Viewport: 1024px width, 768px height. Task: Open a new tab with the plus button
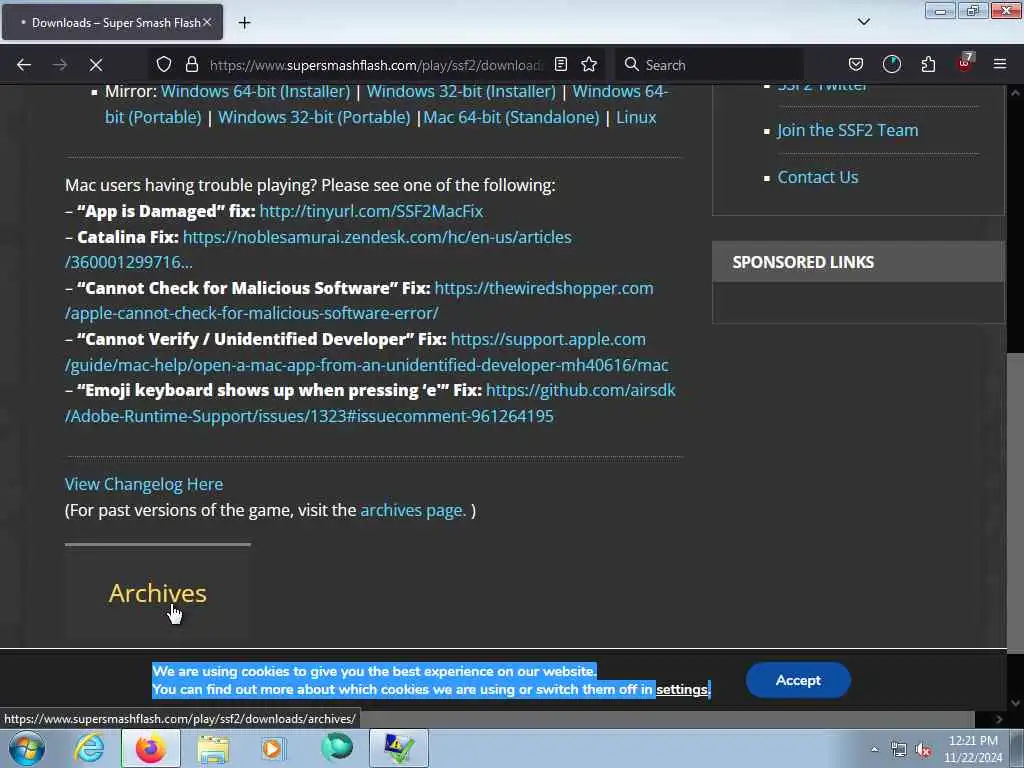pyautogui.click(x=244, y=23)
